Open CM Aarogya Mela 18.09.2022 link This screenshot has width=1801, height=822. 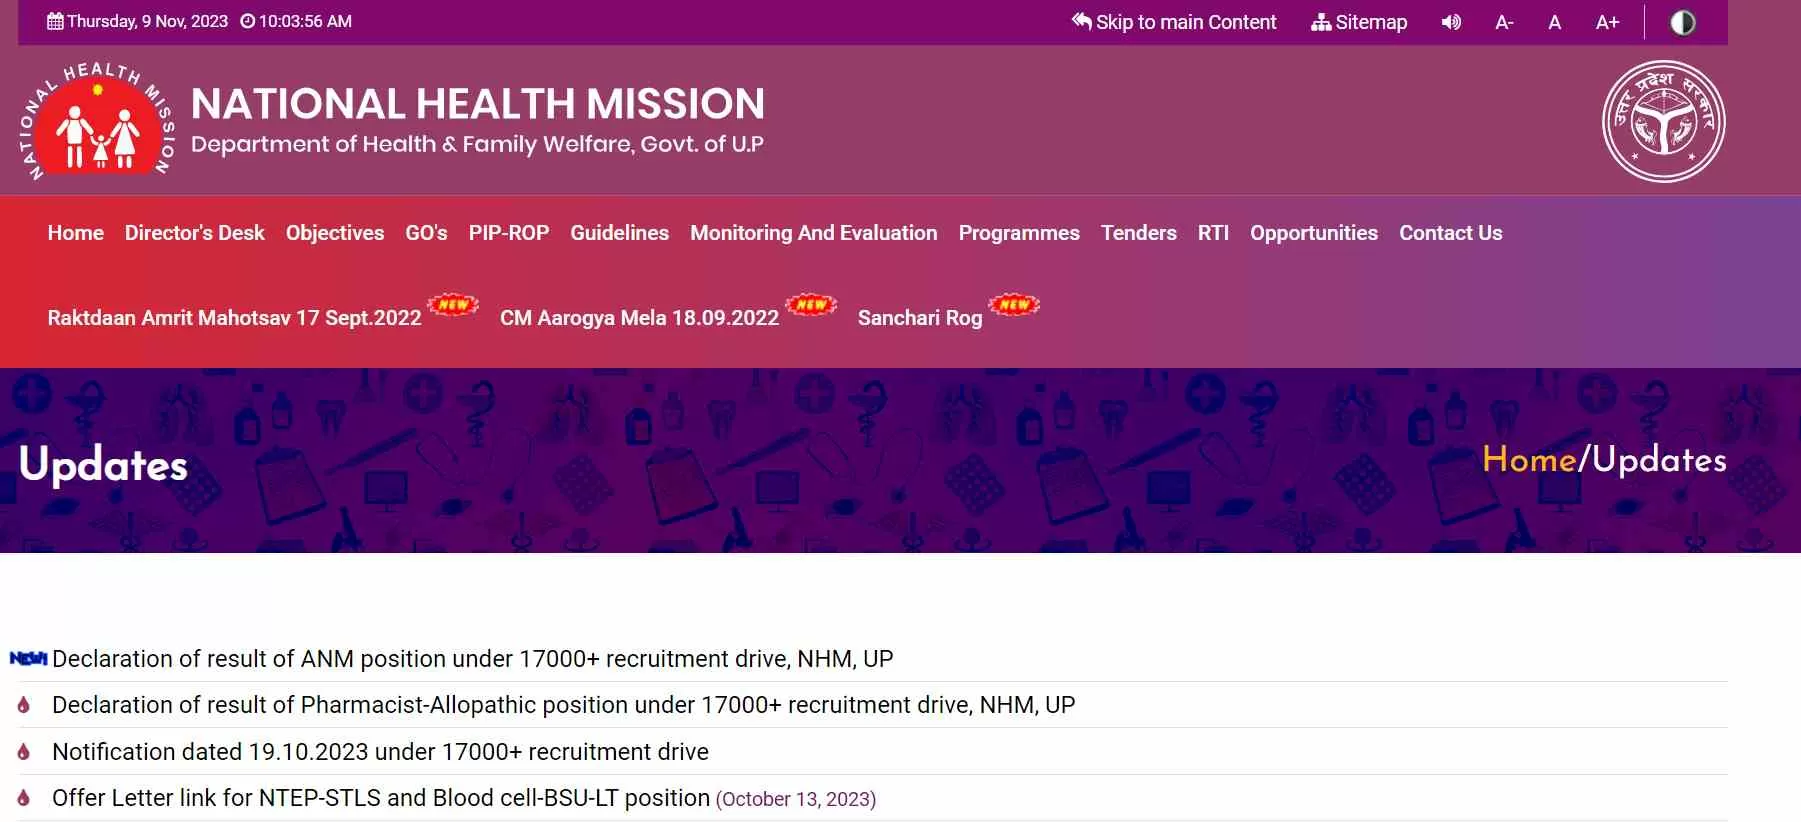pyautogui.click(x=640, y=318)
